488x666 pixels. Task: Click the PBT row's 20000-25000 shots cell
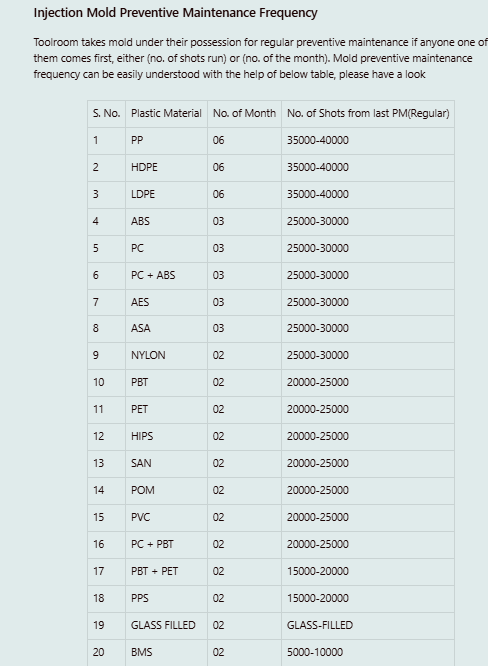pyautogui.click(x=368, y=383)
